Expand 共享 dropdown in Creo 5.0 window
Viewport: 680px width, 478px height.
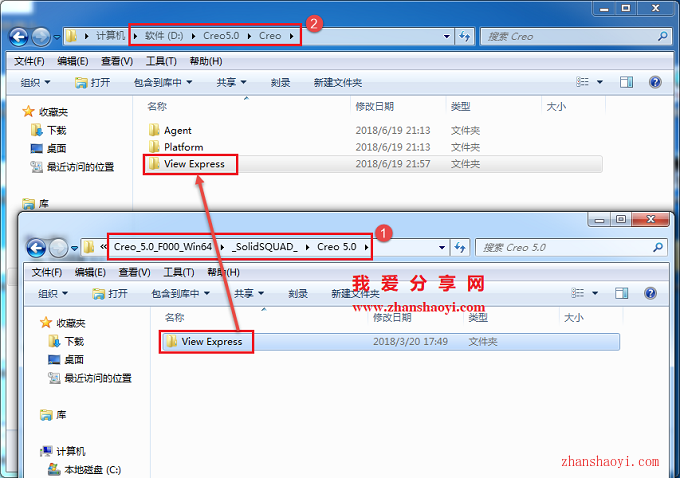tap(248, 294)
